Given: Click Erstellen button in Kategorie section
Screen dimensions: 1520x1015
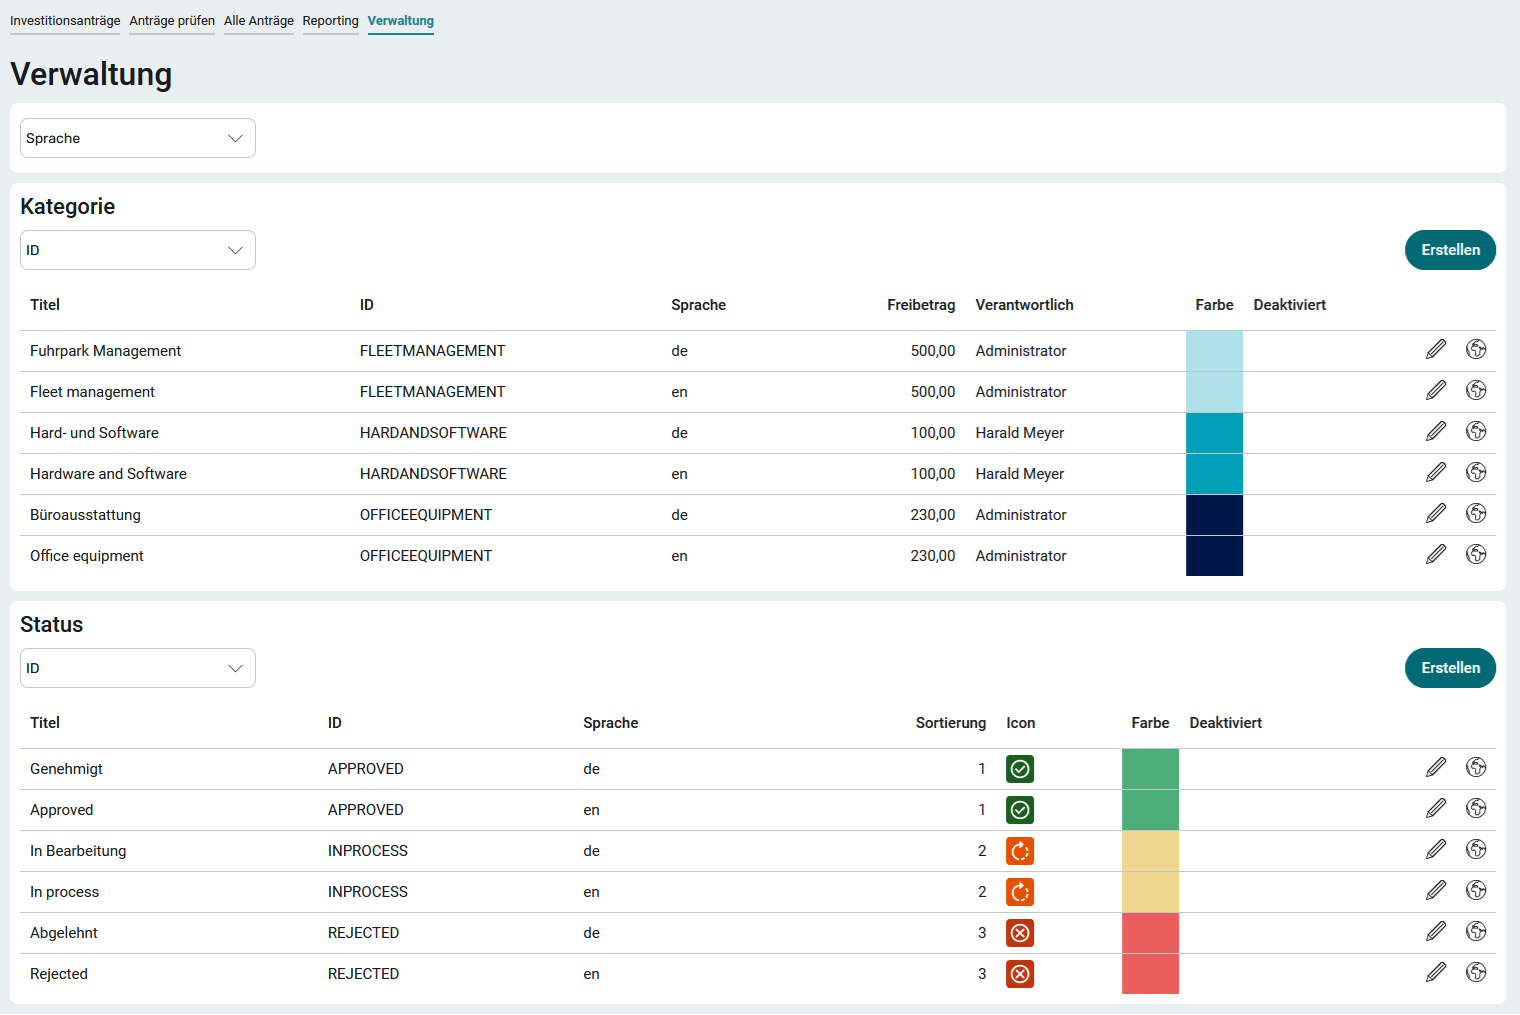Looking at the screenshot, I should 1450,250.
